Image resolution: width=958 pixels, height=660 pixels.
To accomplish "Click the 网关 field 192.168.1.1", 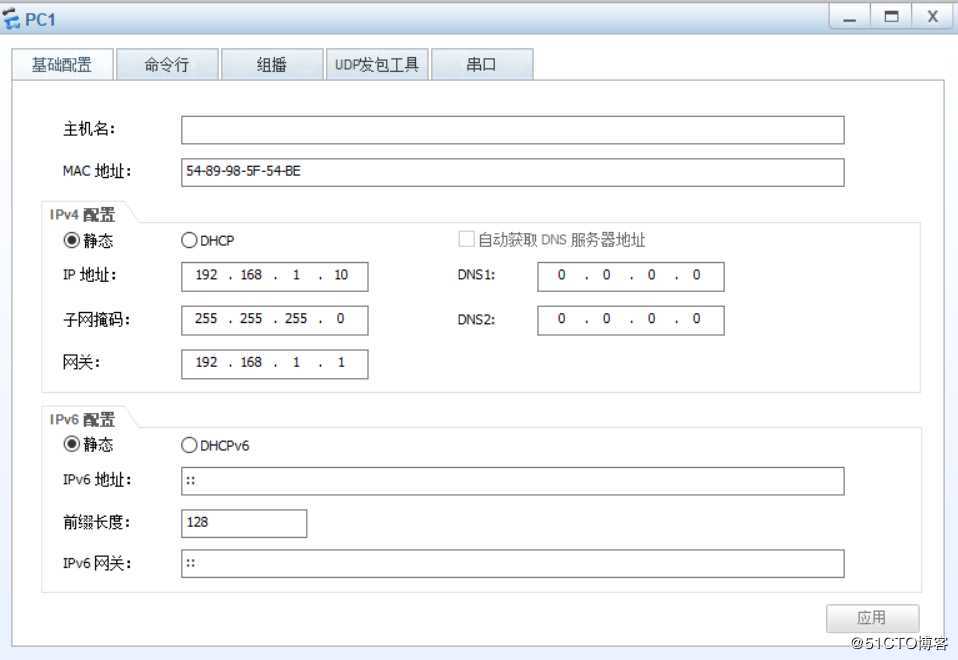I will (x=274, y=364).
